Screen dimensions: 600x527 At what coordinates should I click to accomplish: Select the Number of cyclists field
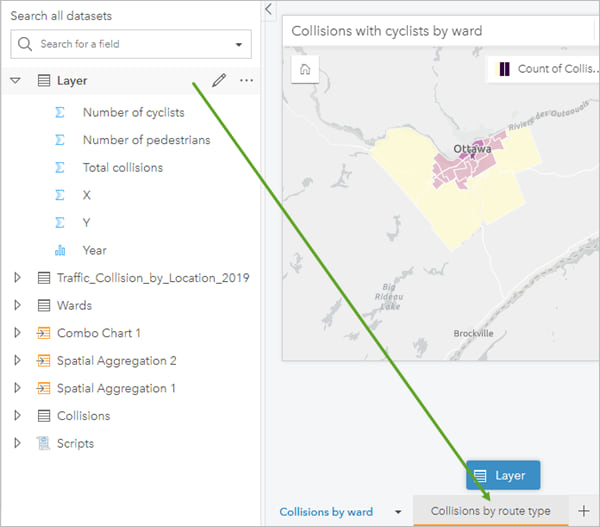coord(132,113)
